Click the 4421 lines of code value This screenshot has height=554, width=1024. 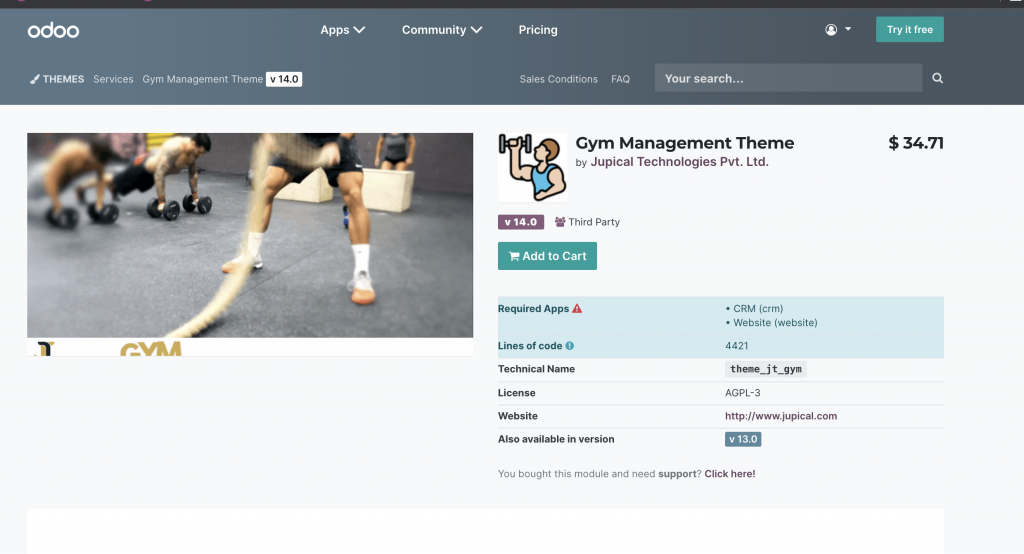click(x=737, y=346)
